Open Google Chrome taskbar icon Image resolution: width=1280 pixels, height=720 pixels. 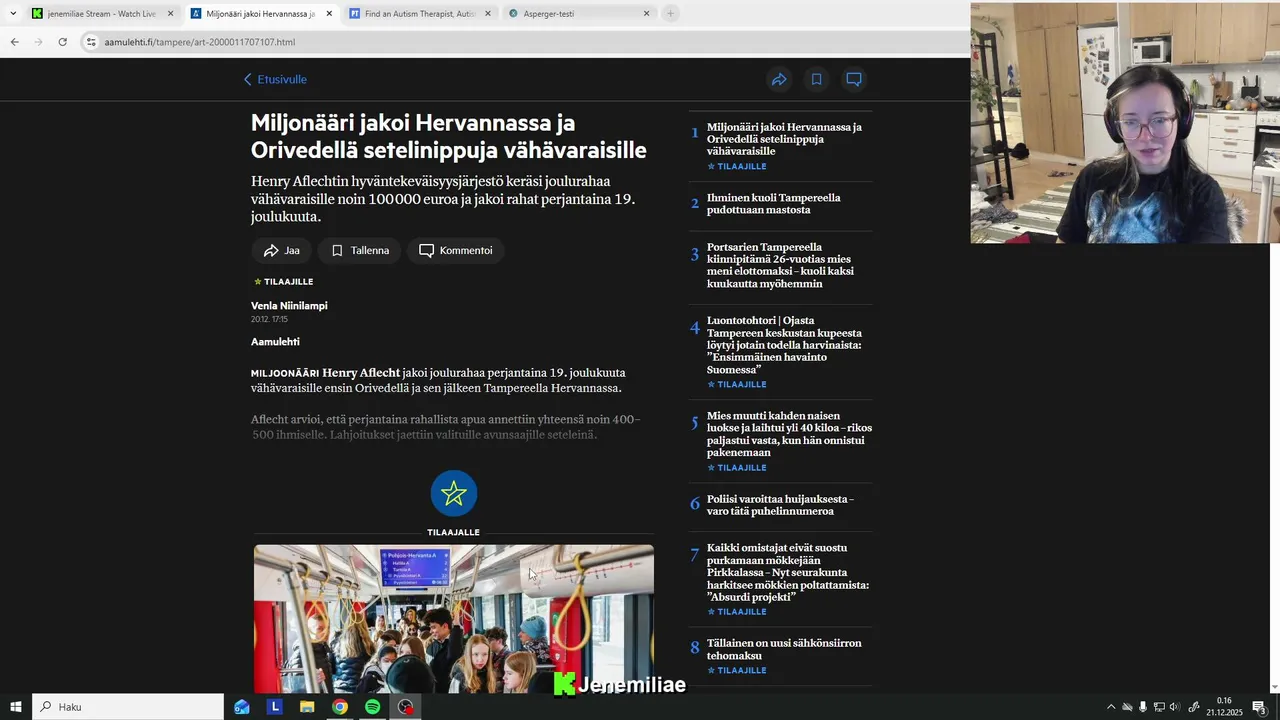[340, 707]
